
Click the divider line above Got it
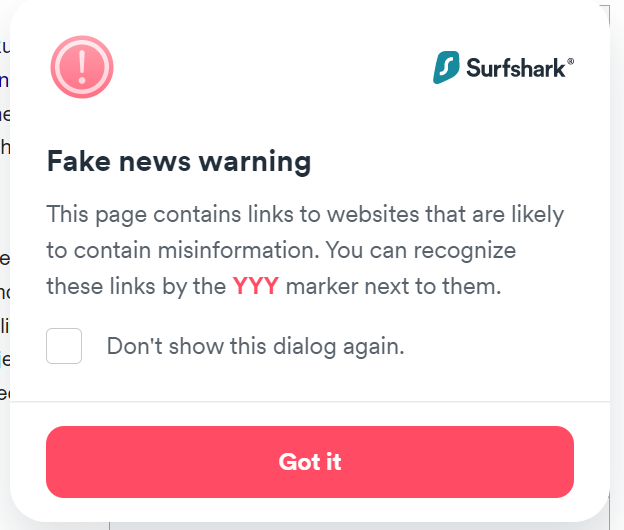310,401
